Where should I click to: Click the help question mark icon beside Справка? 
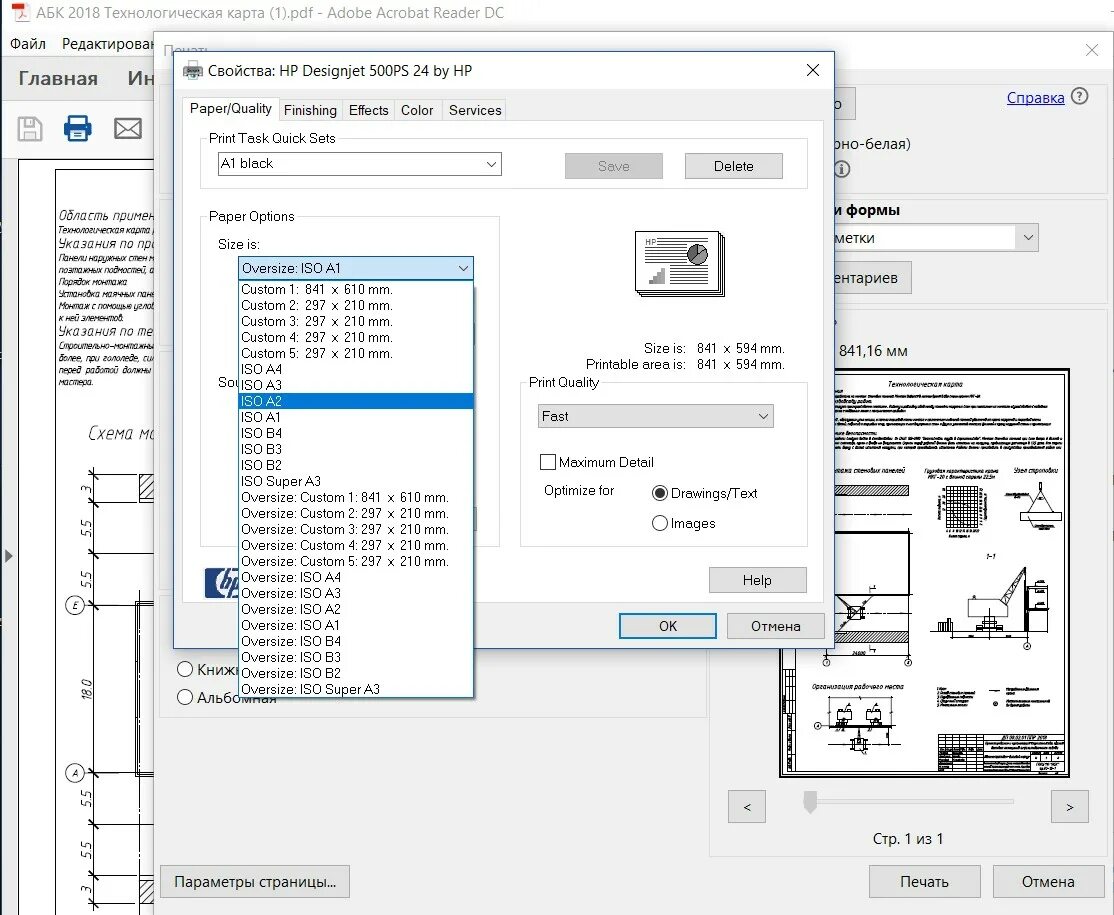tap(1079, 97)
